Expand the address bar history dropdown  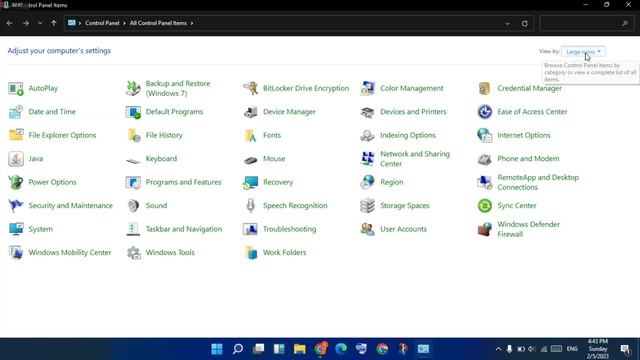tap(507, 23)
